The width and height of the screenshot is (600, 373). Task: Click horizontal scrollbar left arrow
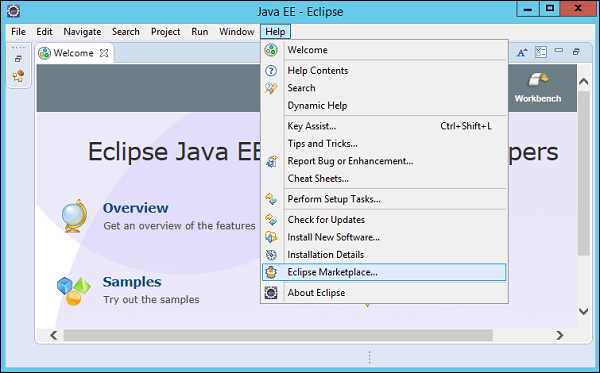coord(54,336)
